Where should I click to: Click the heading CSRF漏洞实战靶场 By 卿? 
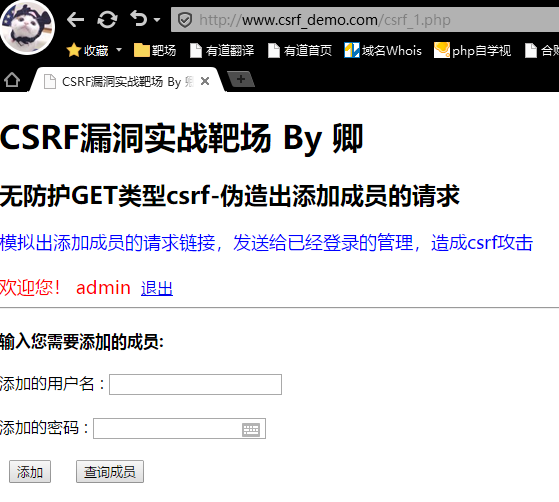(181, 138)
